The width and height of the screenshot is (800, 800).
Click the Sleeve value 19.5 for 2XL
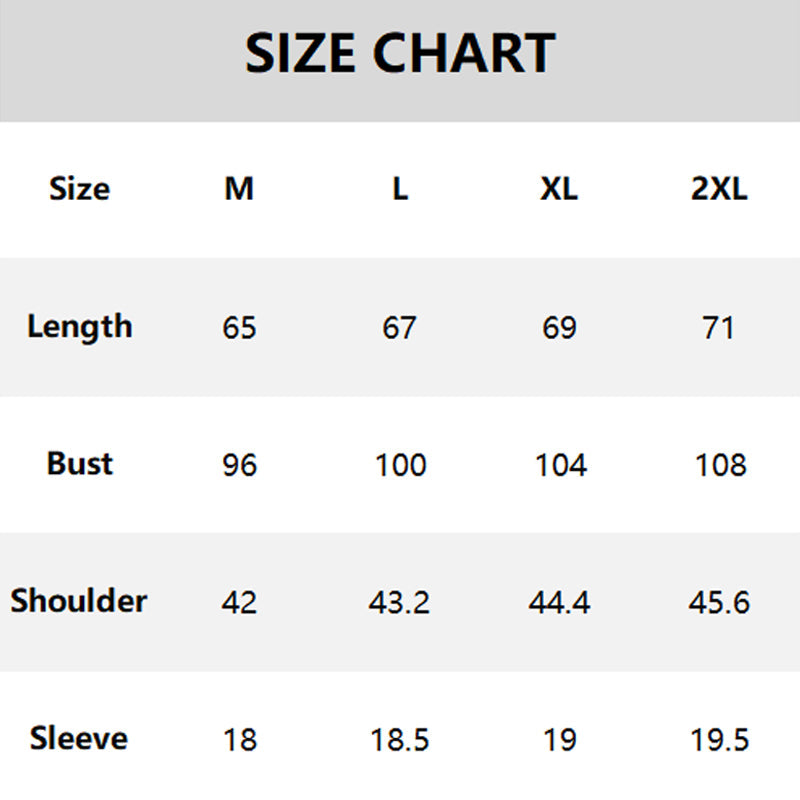tap(719, 740)
